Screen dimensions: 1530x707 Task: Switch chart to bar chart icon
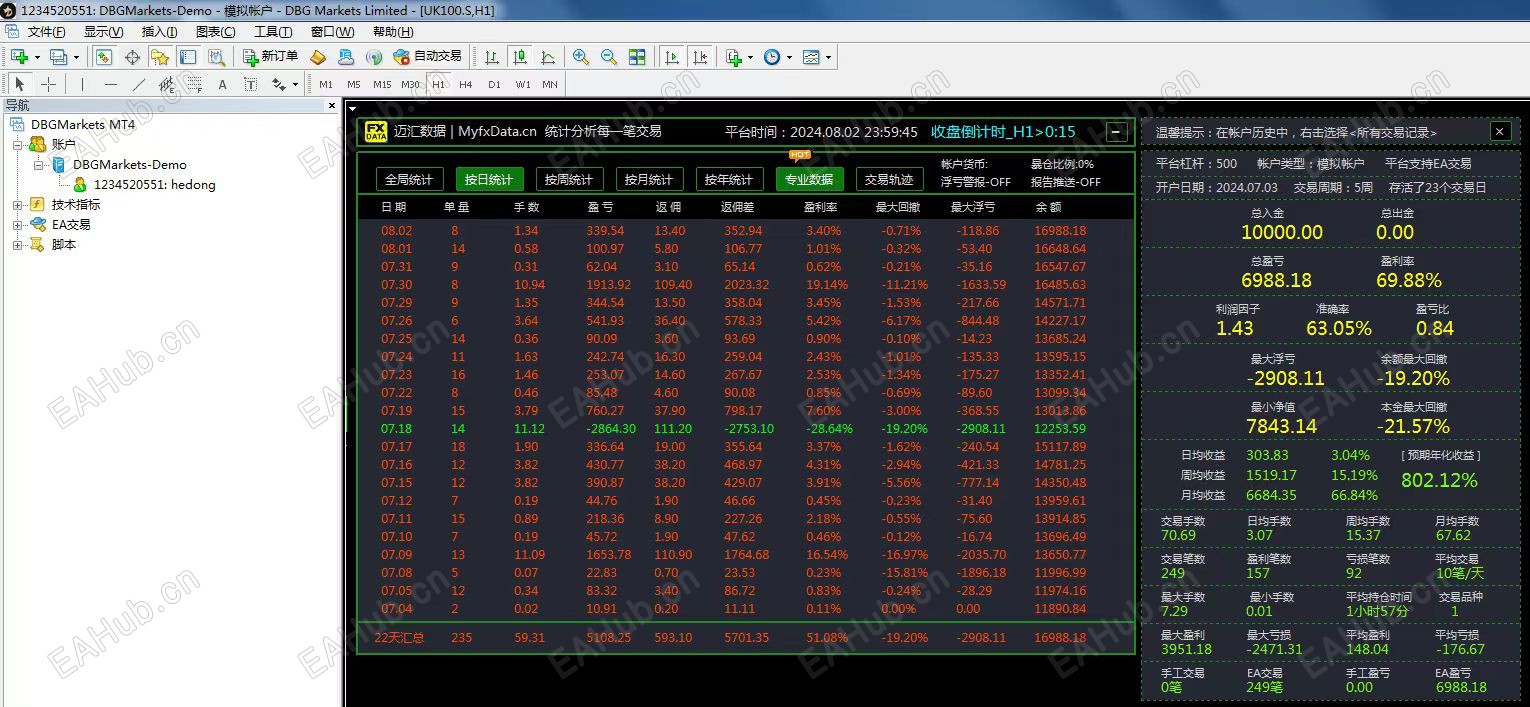(x=492, y=57)
